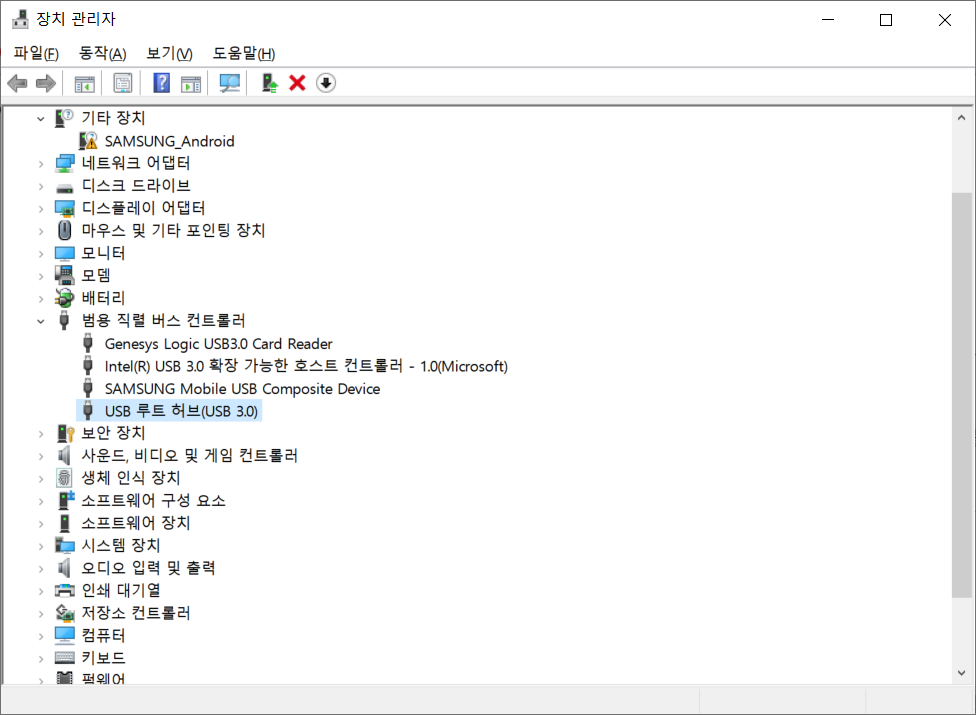The height and width of the screenshot is (715, 976).
Task: Open the 보기(V) menu
Action: point(169,54)
